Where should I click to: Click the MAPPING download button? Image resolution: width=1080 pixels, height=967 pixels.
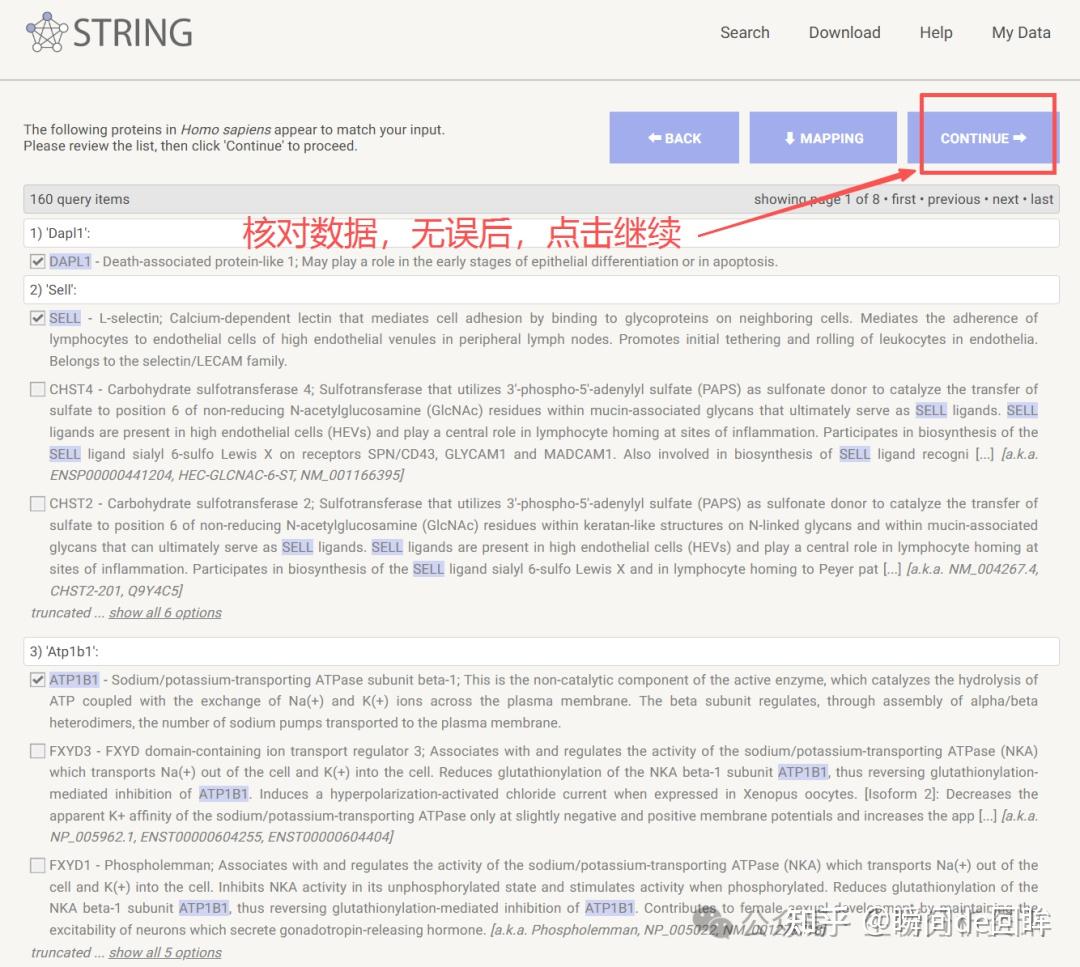(x=823, y=138)
